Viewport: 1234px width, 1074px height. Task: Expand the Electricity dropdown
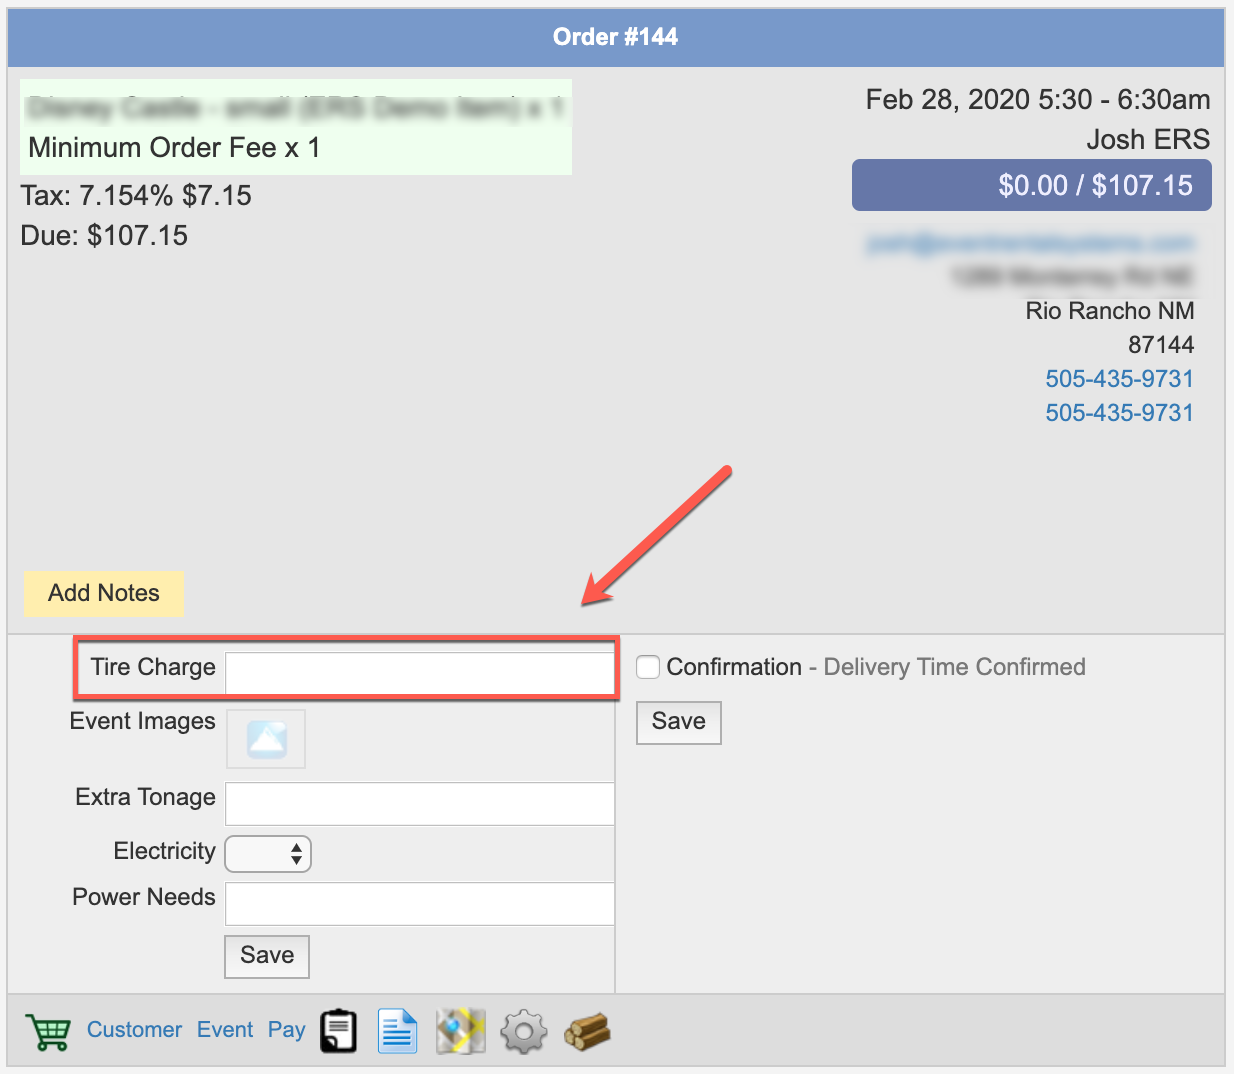coord(268,853)
